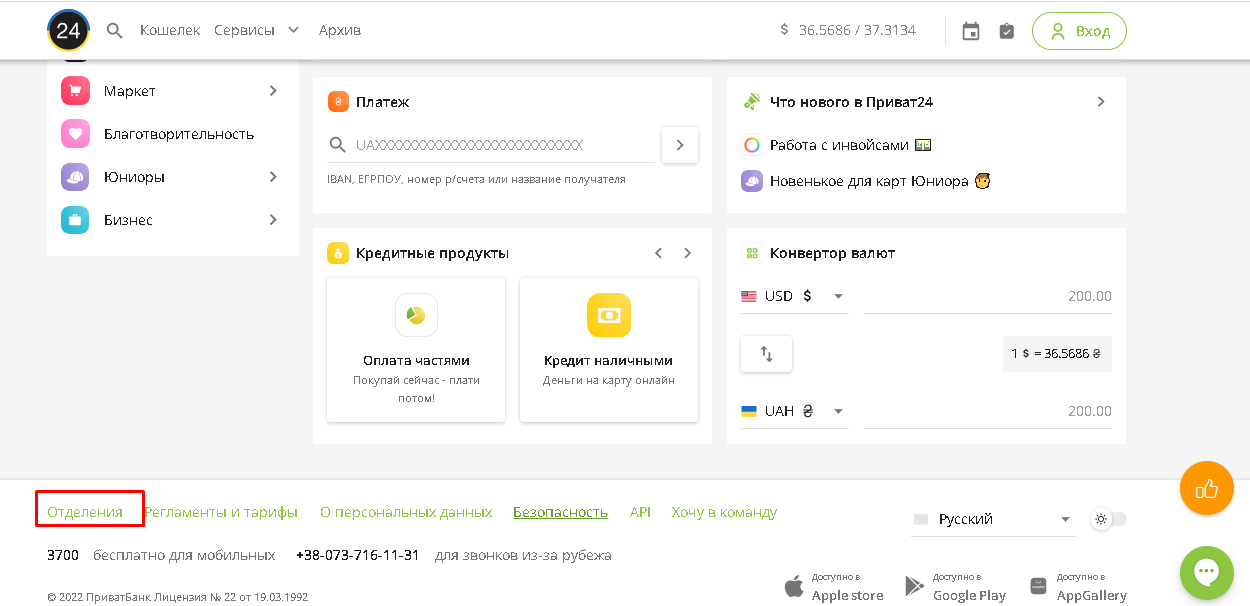Show next credit products with right arrow
The height and width of the screenshot is (606, 1250).
tap(687, 253)
